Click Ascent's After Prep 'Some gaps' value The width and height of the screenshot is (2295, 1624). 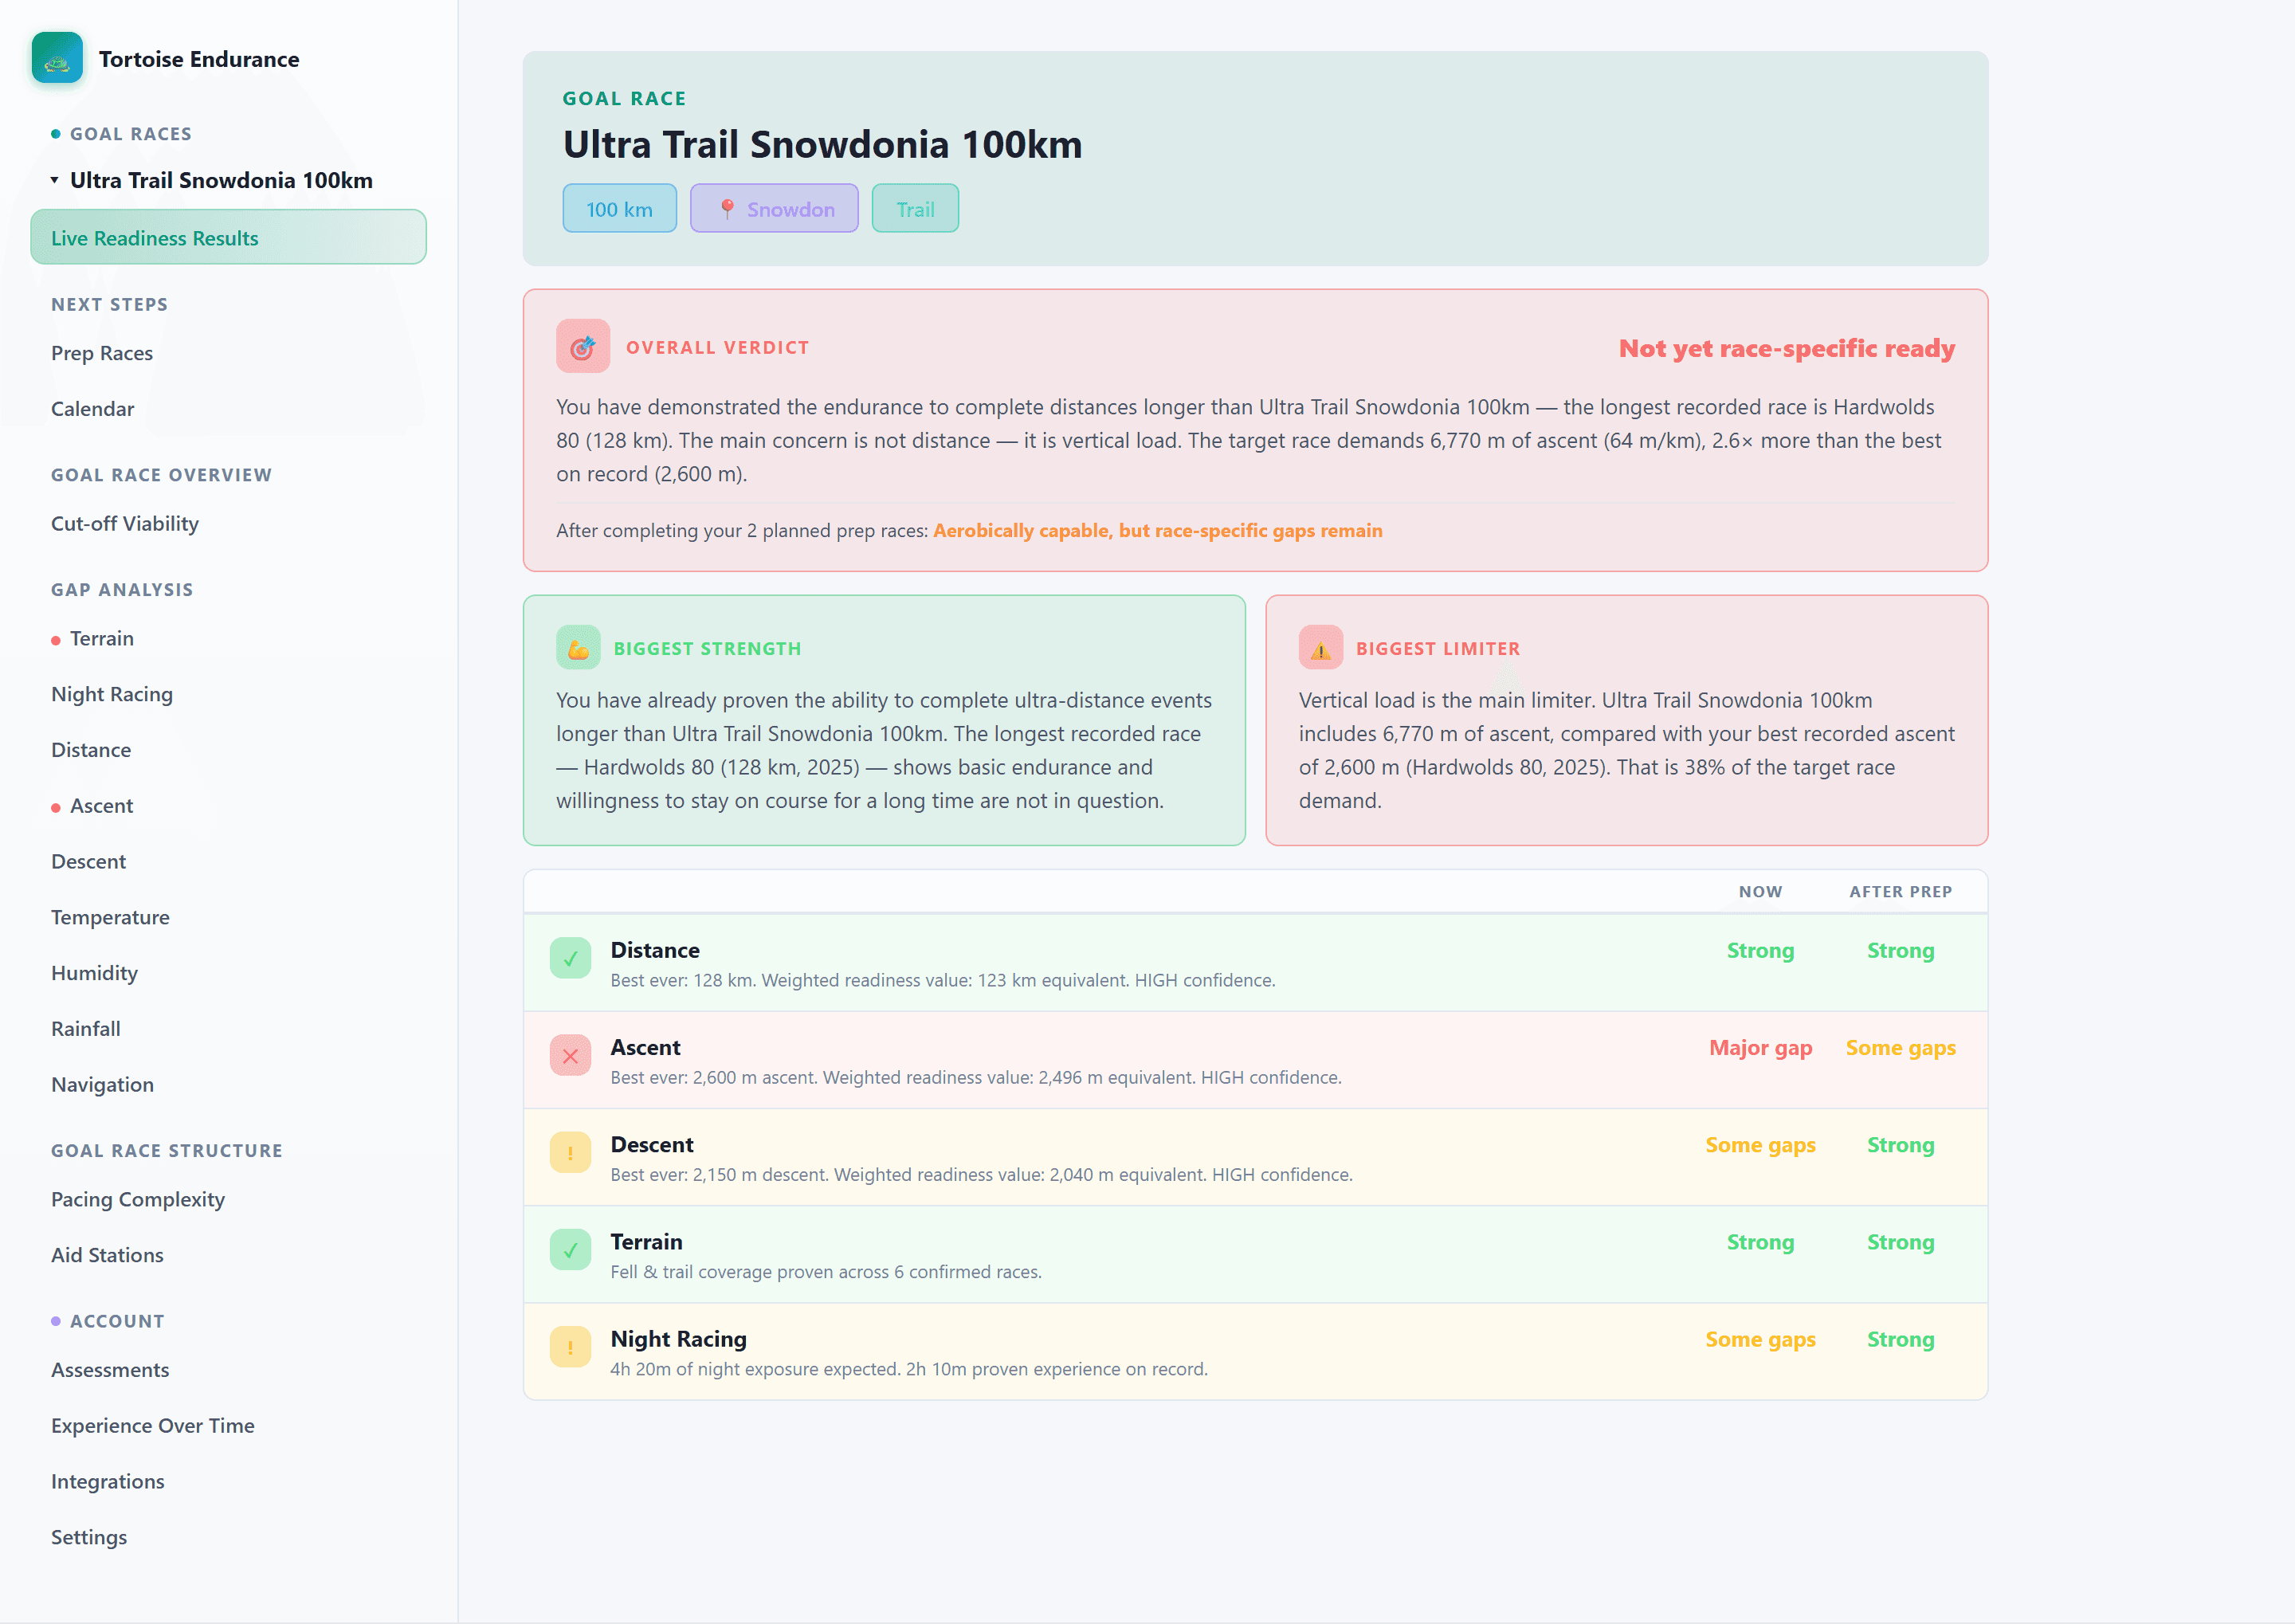pyautogui.click(x=1900, y=1048)
